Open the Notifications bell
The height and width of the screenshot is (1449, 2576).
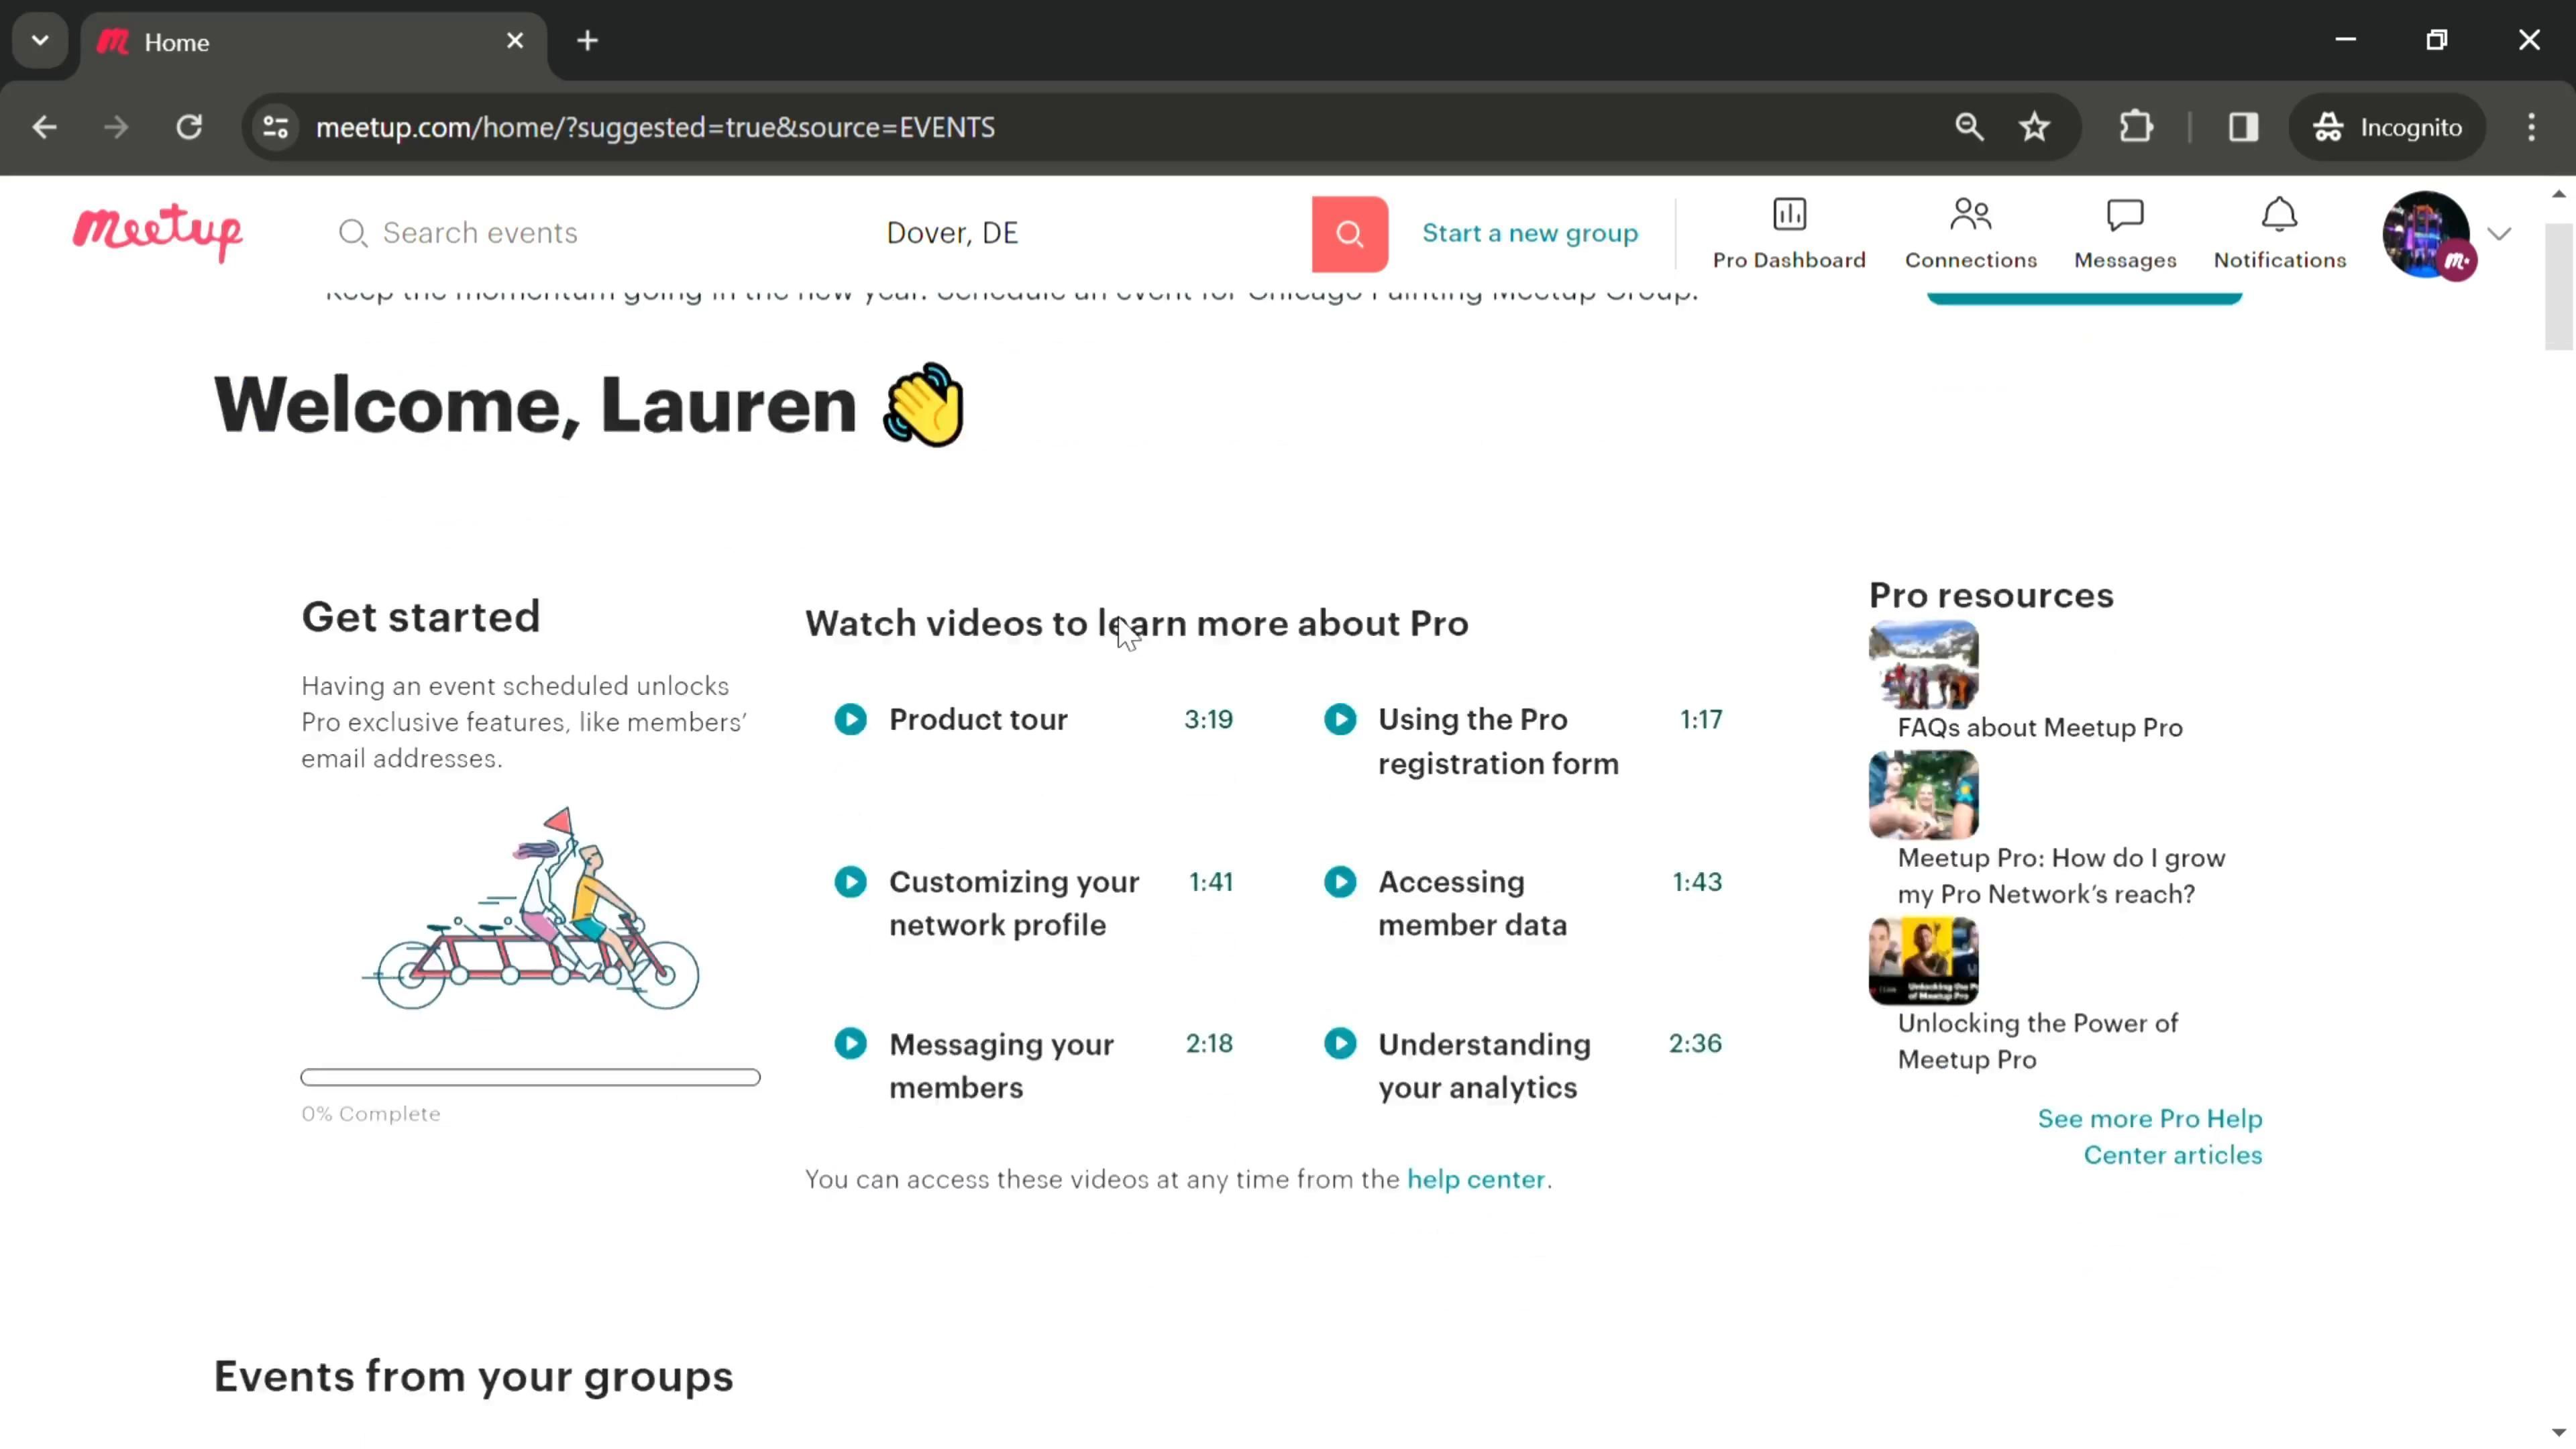click(x=2278, y=215)
